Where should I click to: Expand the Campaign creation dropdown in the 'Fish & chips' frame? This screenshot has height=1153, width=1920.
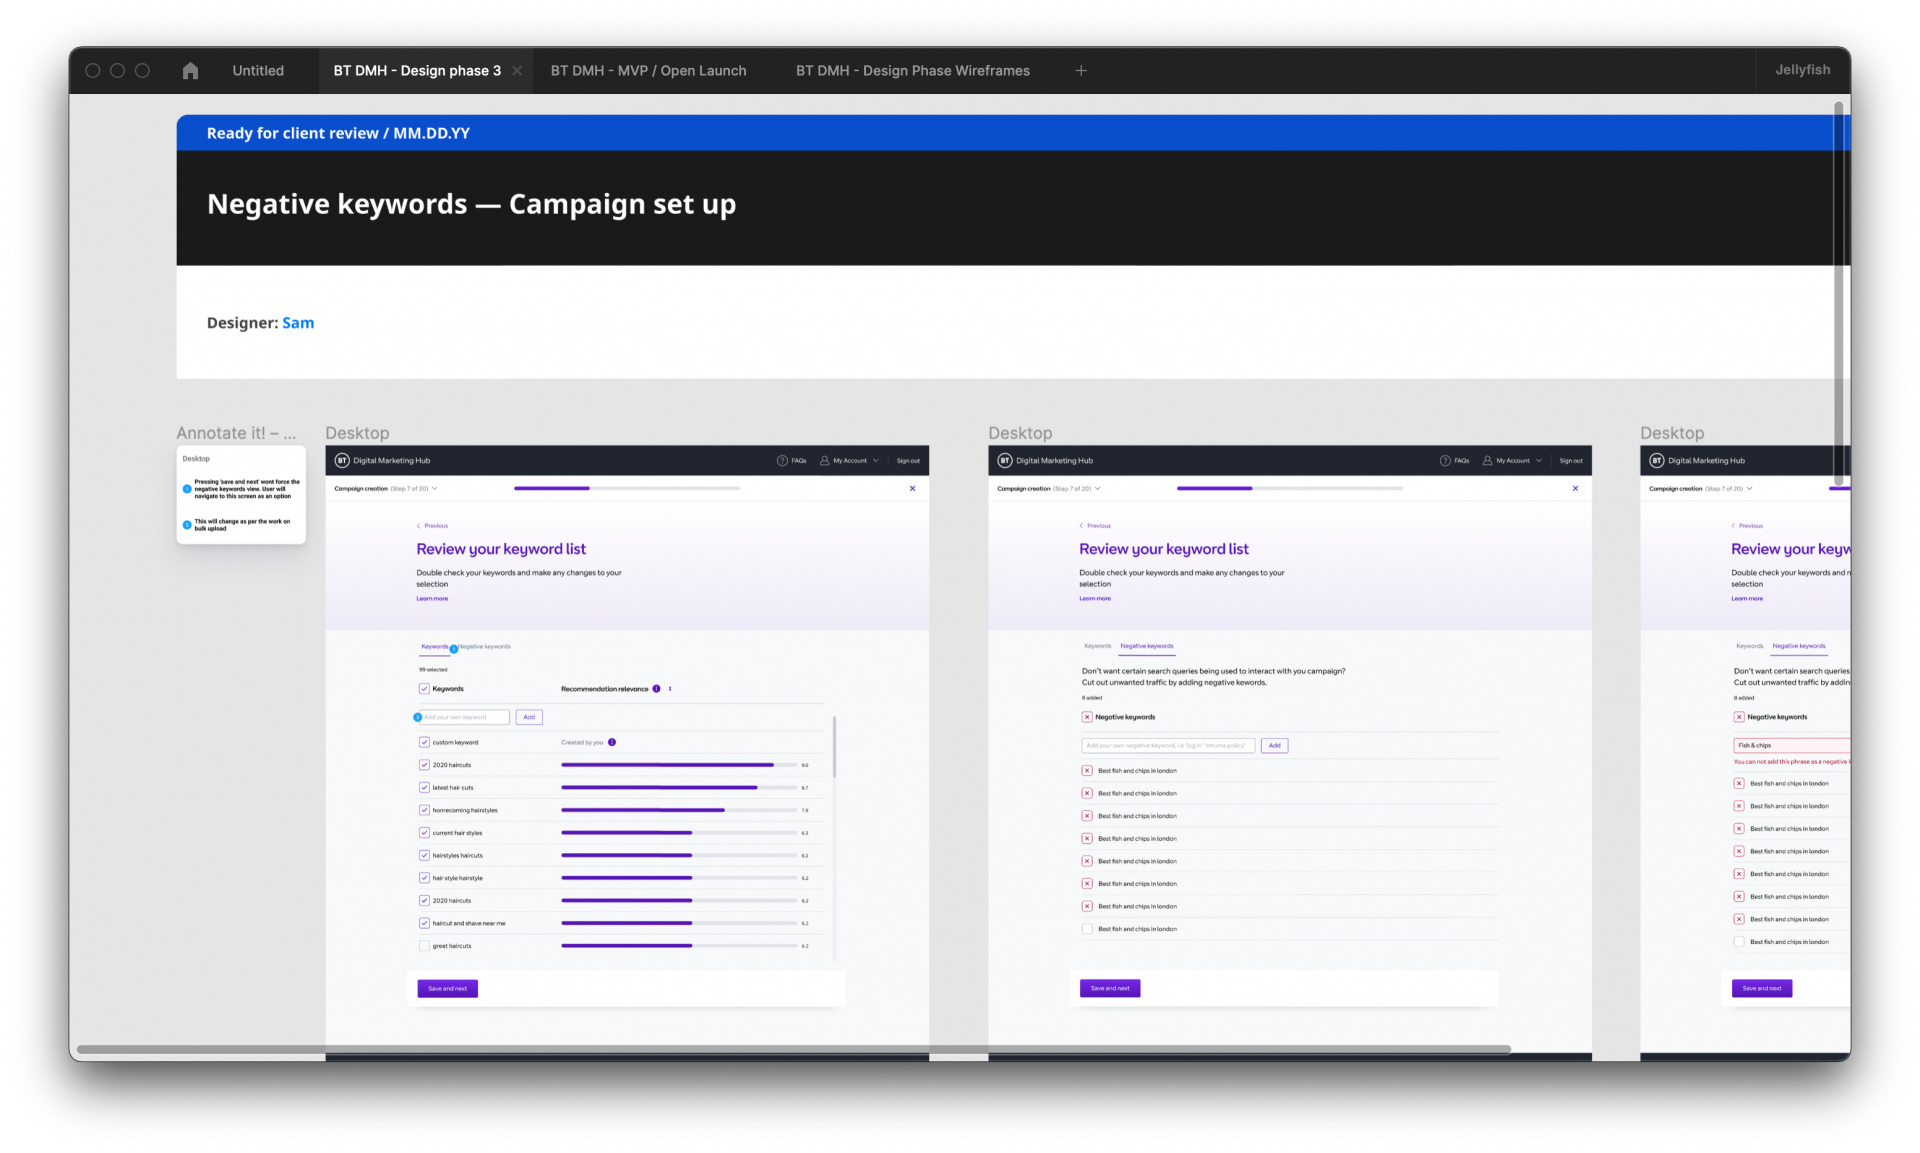pos(1750,489)
